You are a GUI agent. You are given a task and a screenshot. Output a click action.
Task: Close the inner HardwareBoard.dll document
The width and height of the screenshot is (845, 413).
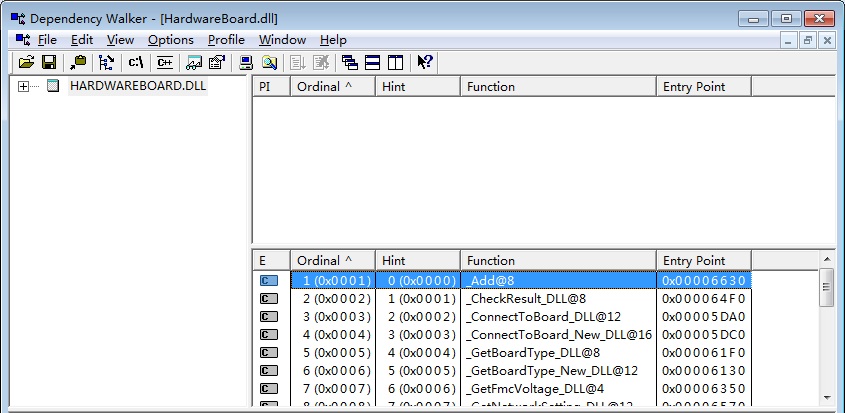click(x=827, y=40)
